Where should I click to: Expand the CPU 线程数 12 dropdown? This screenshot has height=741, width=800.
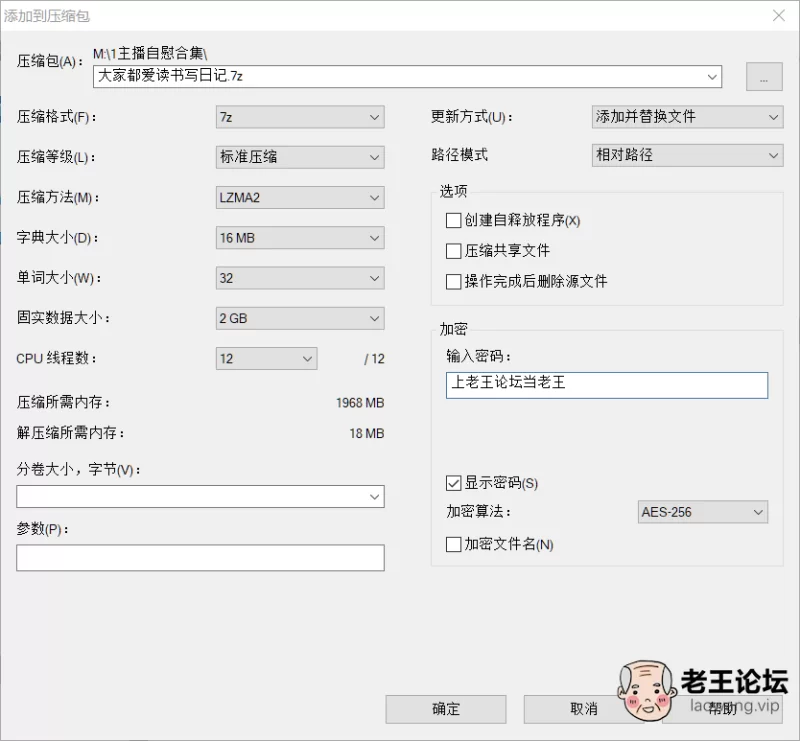[x=266, y=359]
